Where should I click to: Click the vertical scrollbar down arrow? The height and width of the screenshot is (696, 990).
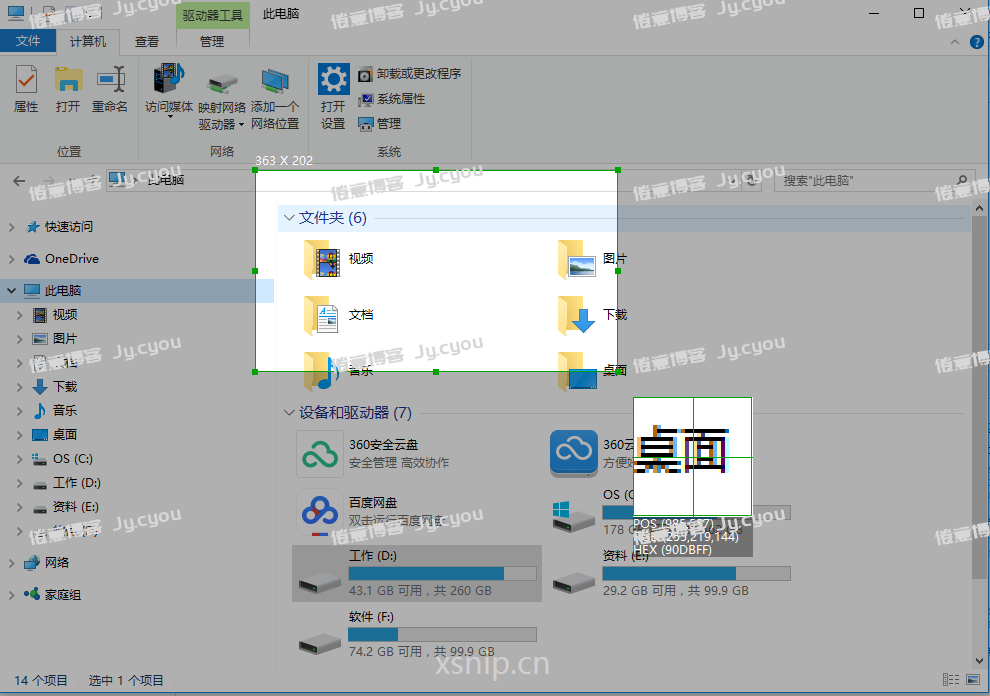point(979,661)
